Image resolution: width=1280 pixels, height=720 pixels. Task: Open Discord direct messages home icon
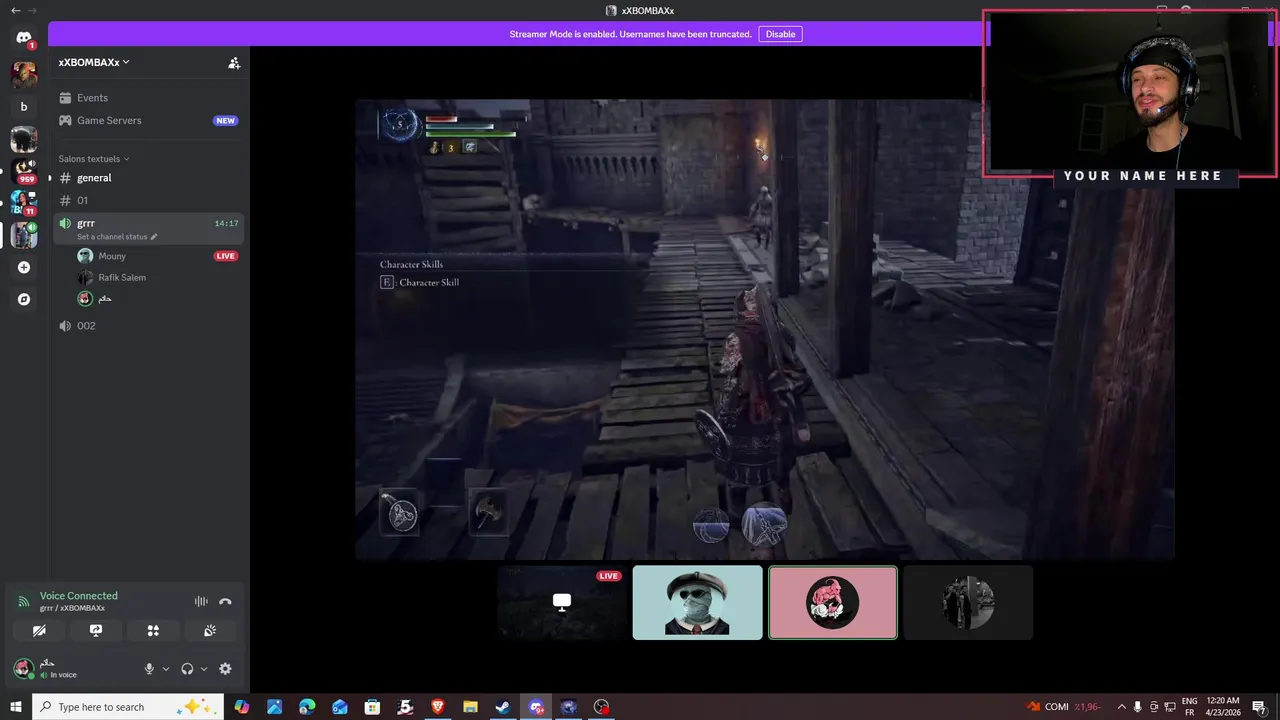click(x=24, y=38)
